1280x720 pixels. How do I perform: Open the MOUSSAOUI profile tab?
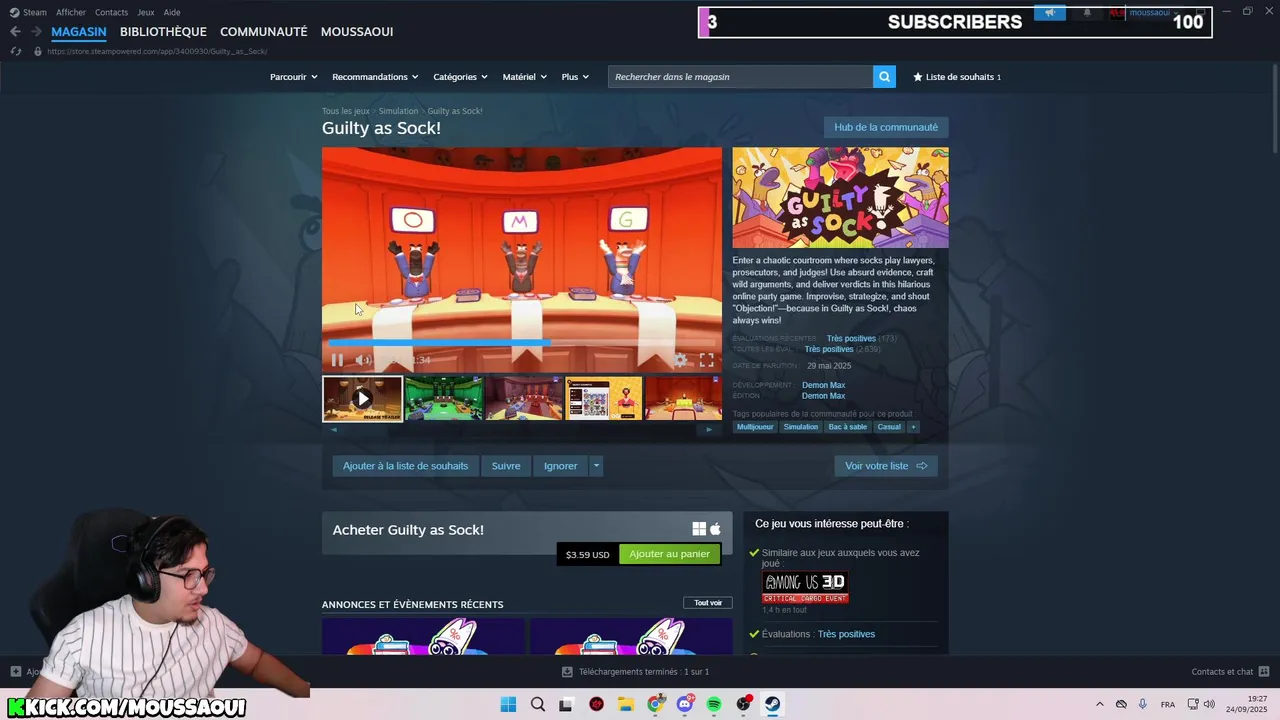pos(357,32)
